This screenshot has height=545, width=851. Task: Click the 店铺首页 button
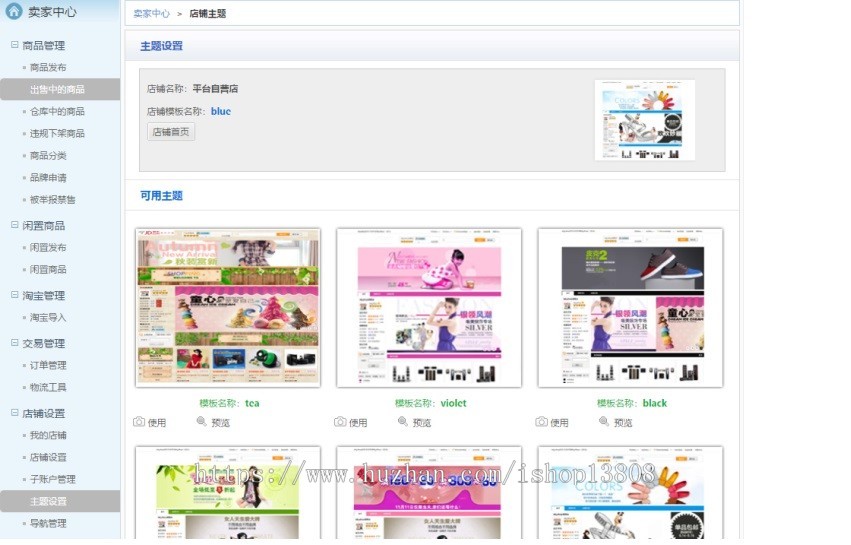171,132
